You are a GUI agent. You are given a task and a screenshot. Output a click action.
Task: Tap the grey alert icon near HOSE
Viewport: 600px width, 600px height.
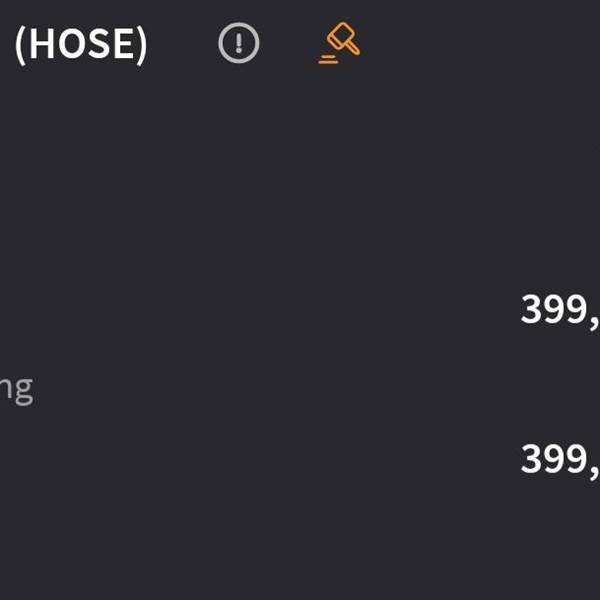(x=239, y=43)
